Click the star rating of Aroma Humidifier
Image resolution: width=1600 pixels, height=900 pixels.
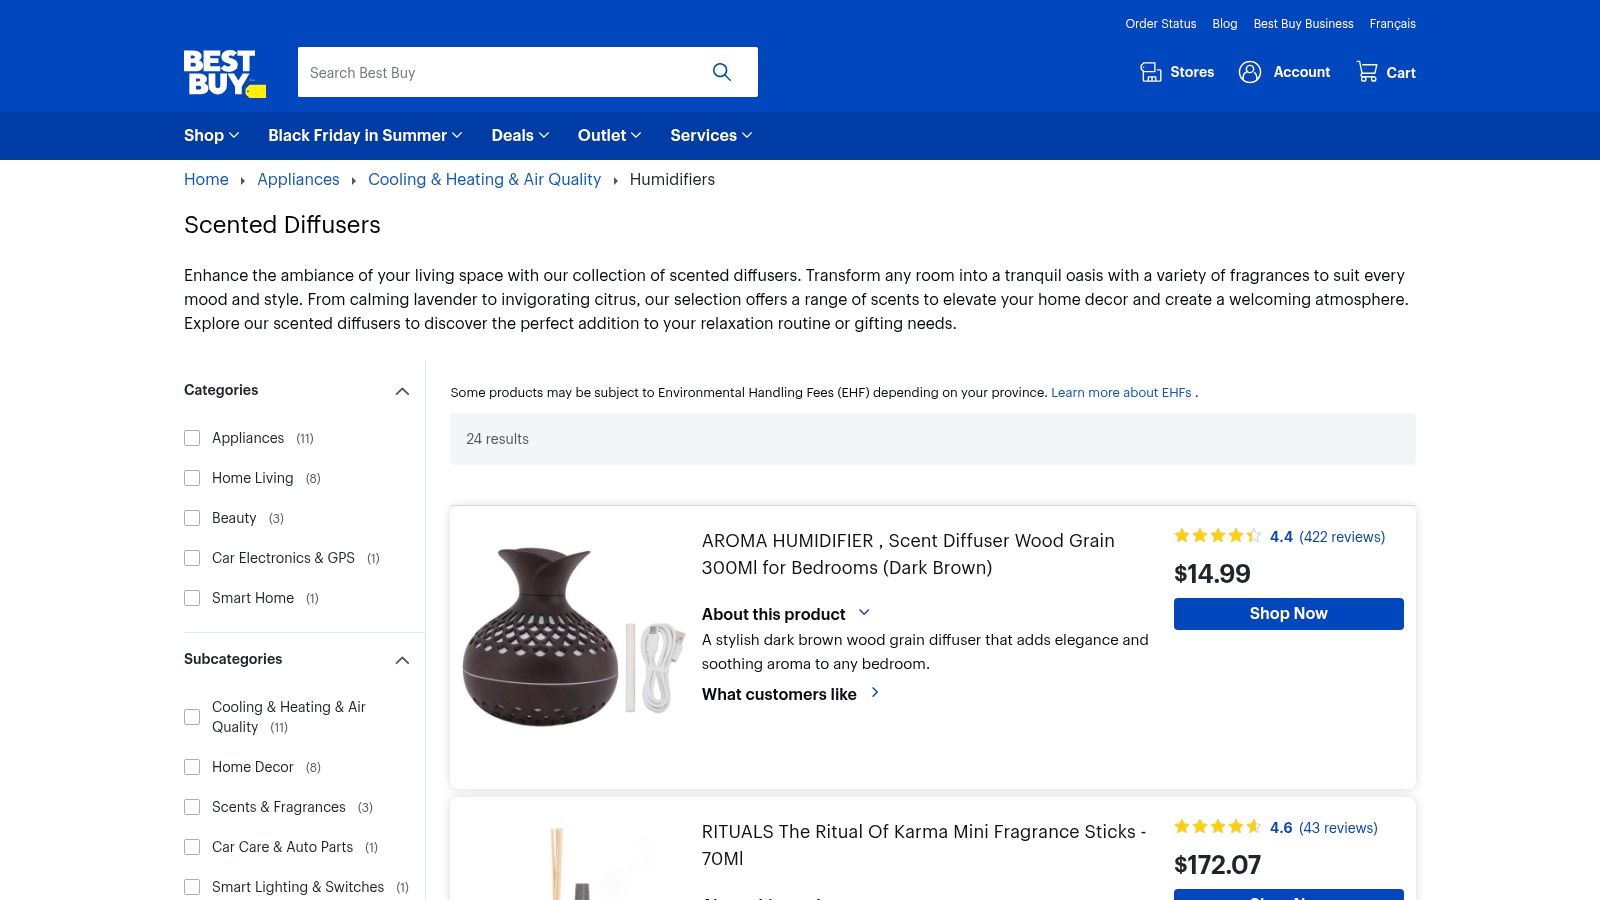pyautogui.click(x=1218, y=536)
